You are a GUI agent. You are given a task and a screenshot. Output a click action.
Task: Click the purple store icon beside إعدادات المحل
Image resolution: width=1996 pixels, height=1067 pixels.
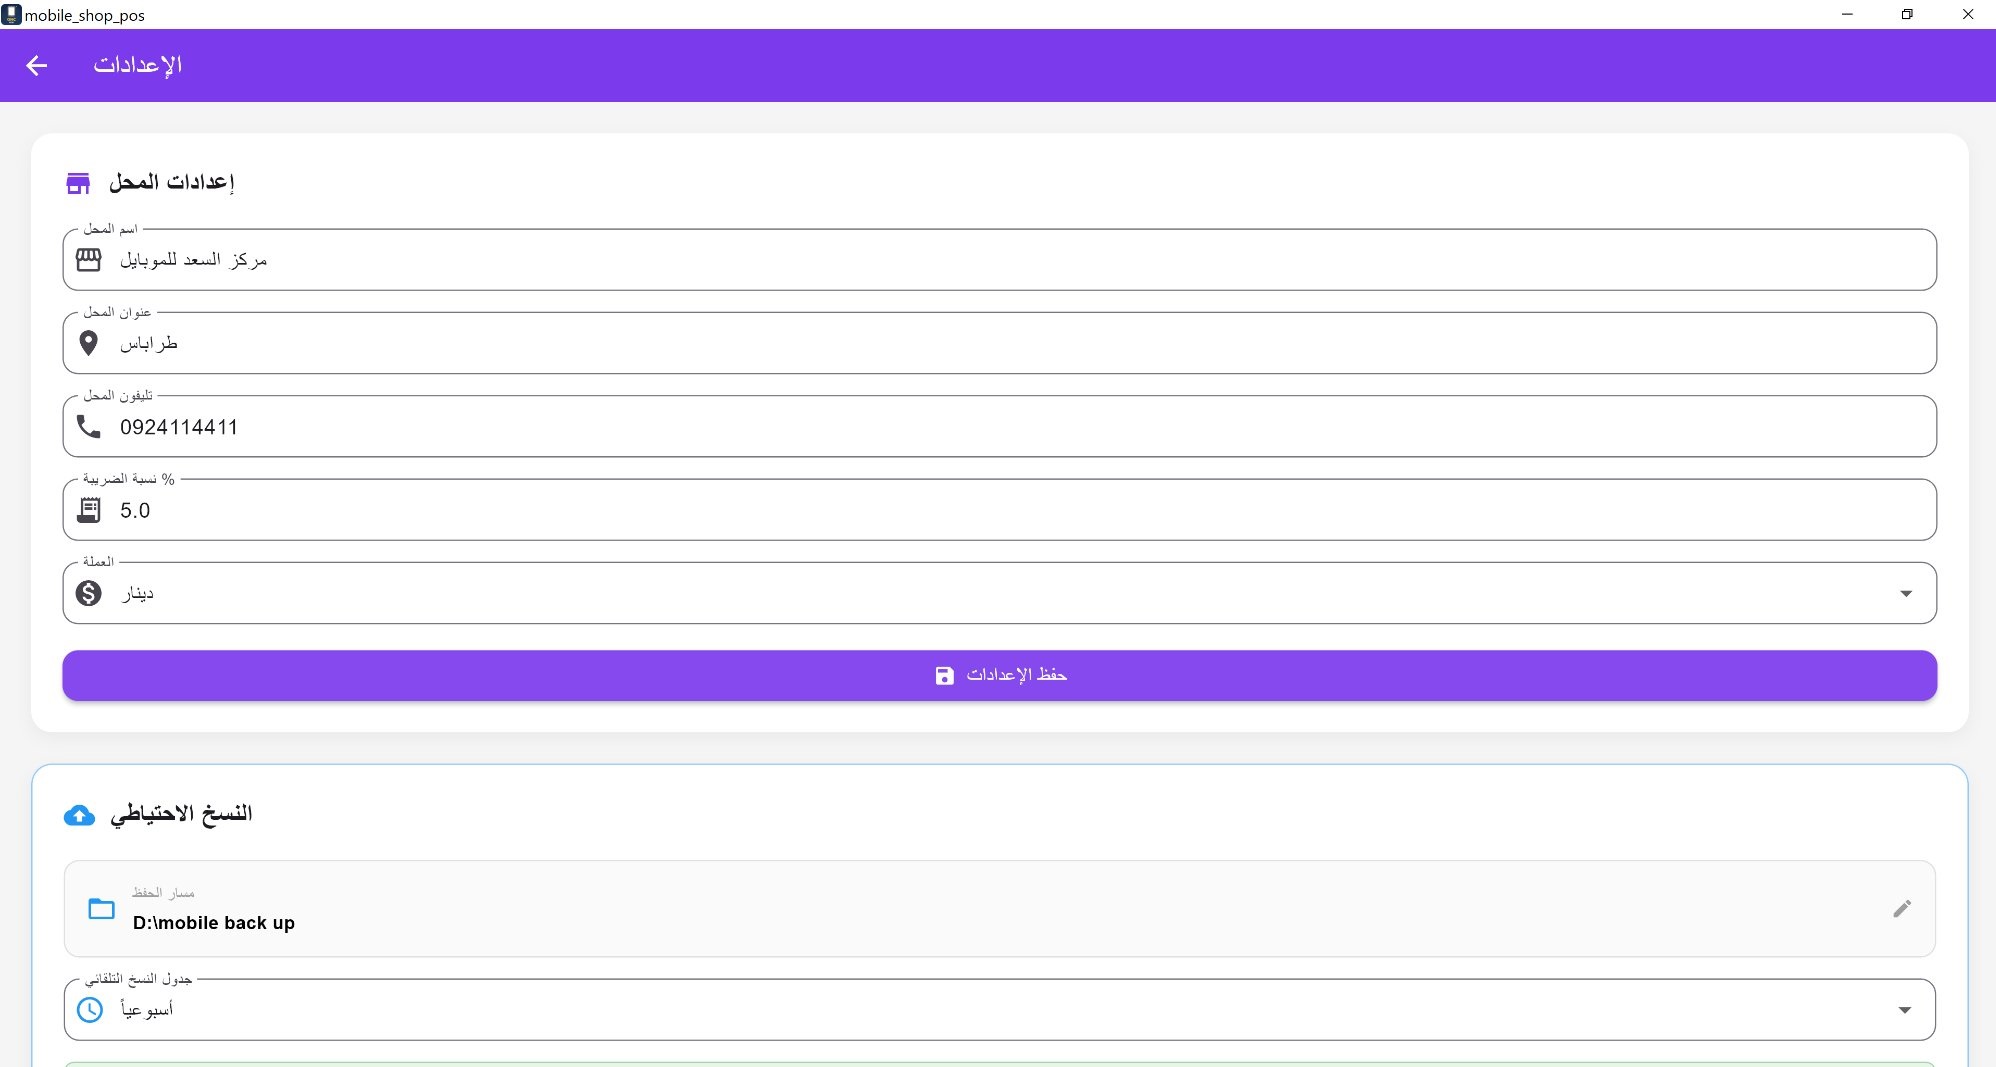tap(78, 183)
